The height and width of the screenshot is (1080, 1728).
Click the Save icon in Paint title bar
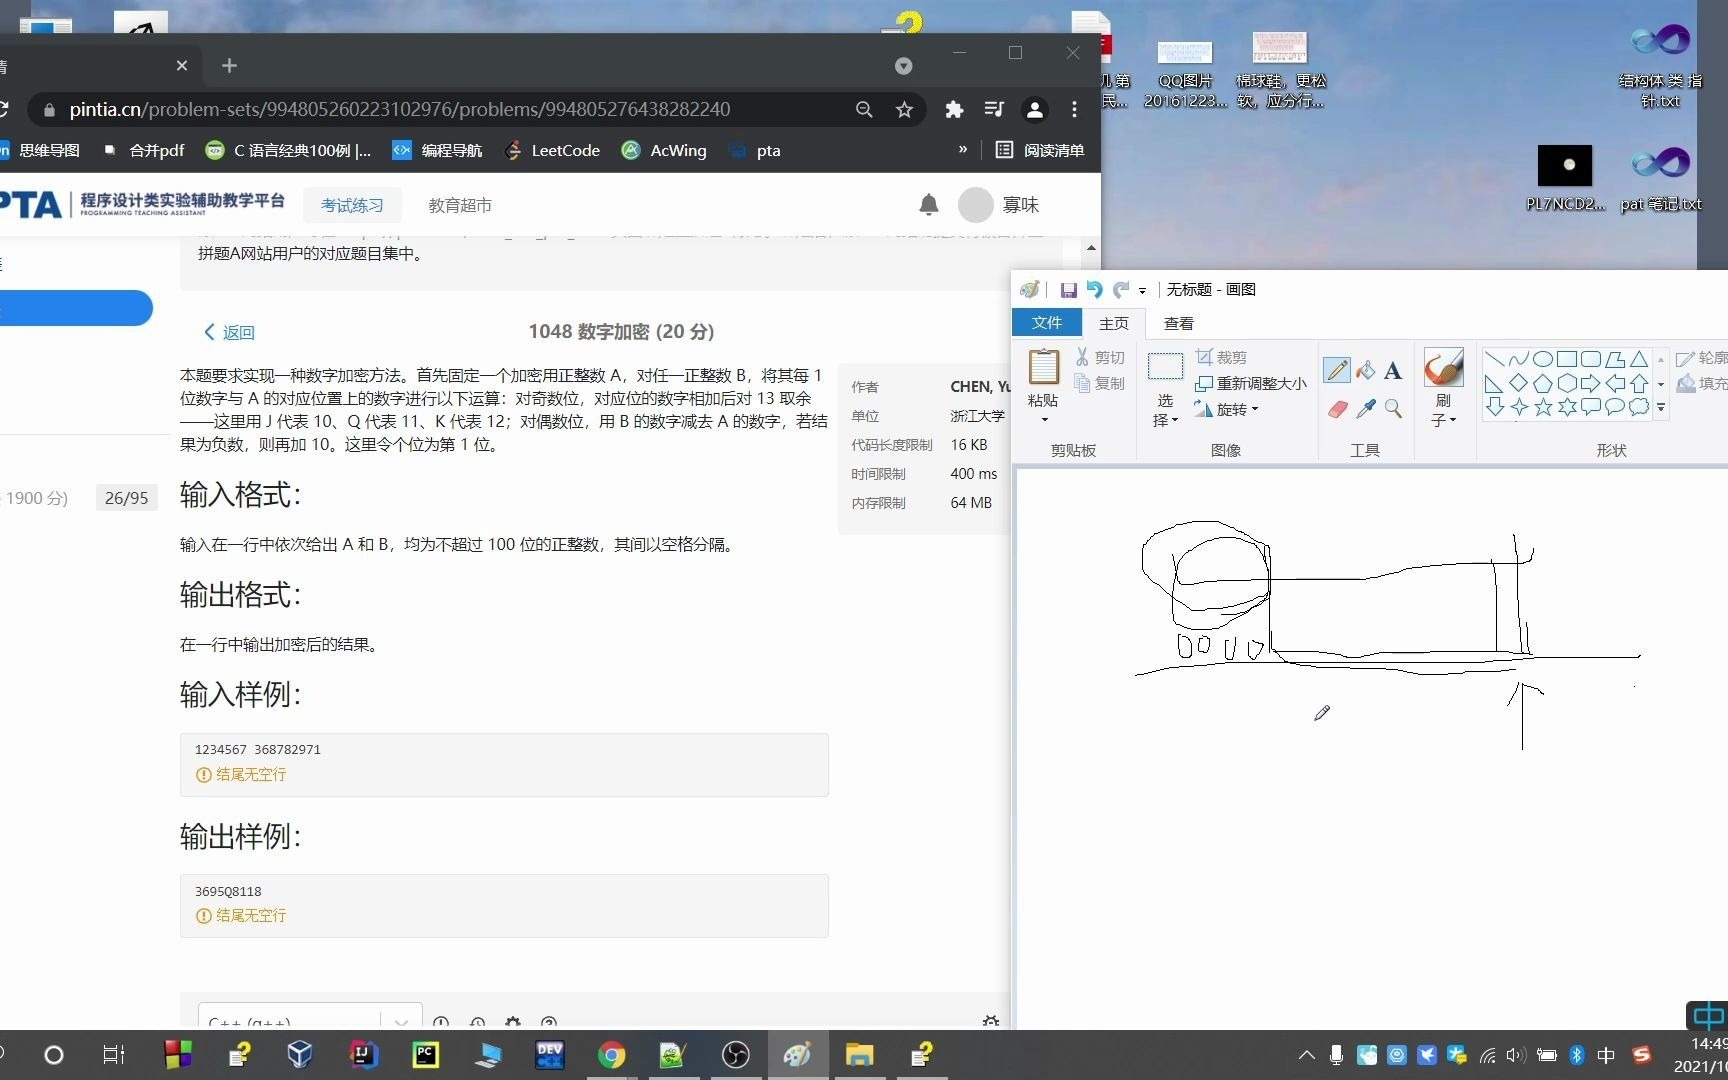pos(1068,290)
